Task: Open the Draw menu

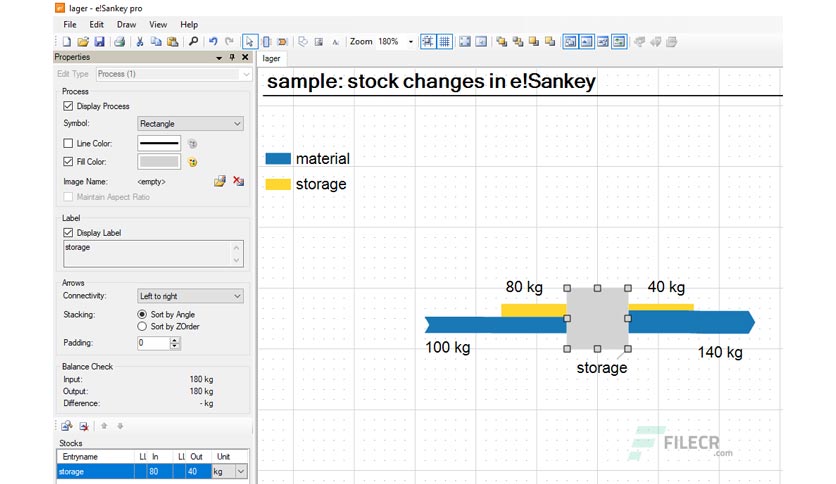Action: click(126, 25)
